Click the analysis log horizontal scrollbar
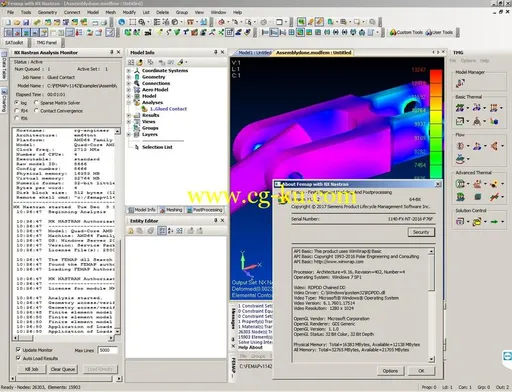Screen dimensions: 512x392 pos(64,338)
